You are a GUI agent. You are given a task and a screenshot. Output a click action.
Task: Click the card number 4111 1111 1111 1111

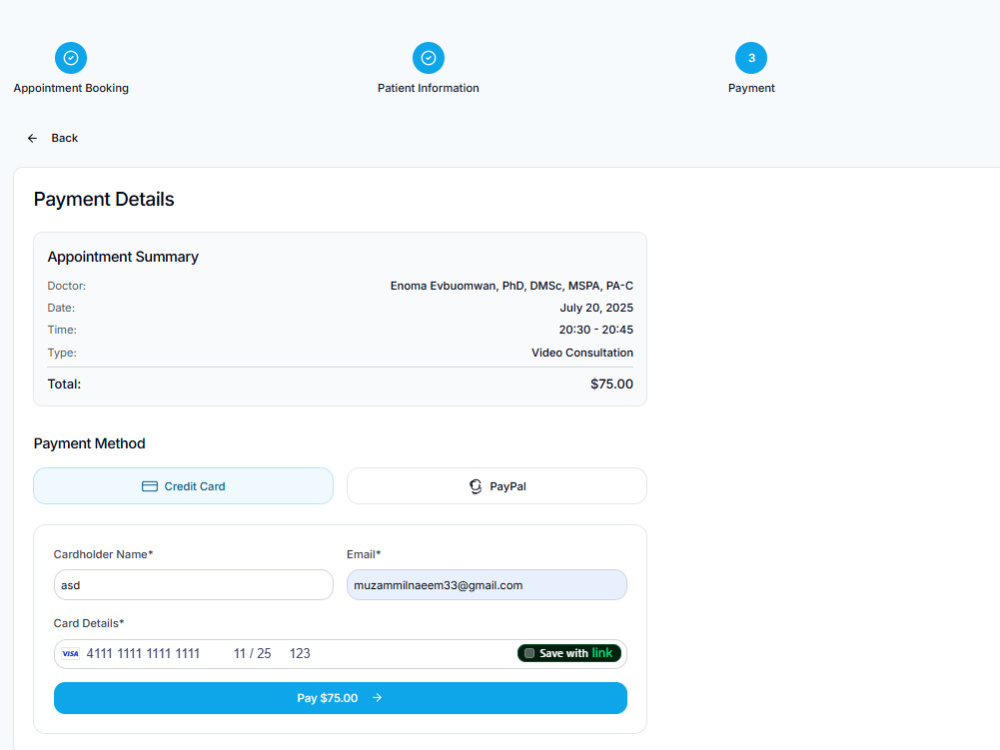coord(143,654)
